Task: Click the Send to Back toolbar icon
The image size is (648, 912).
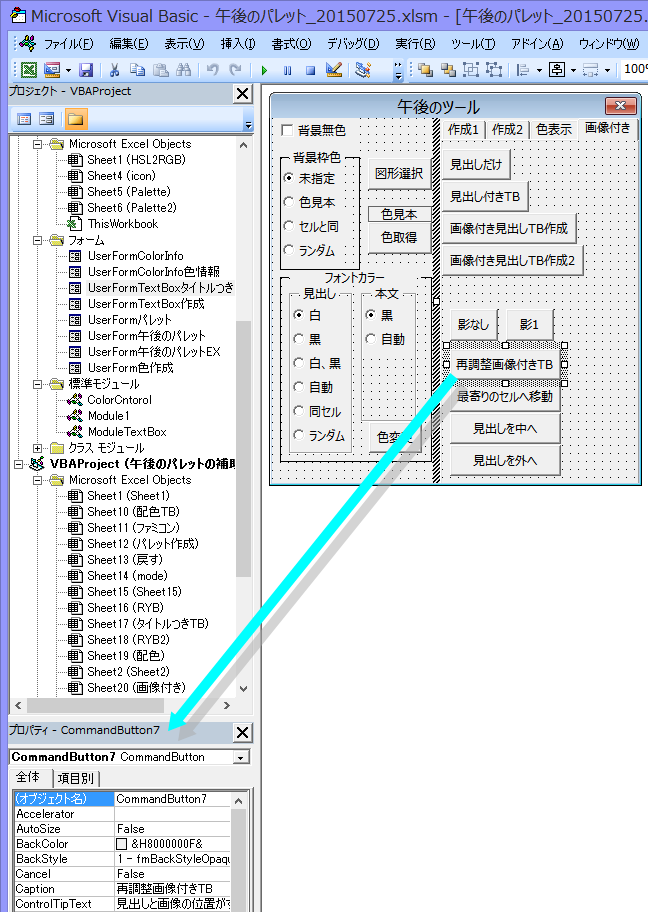Action: (x=448, y=70)
